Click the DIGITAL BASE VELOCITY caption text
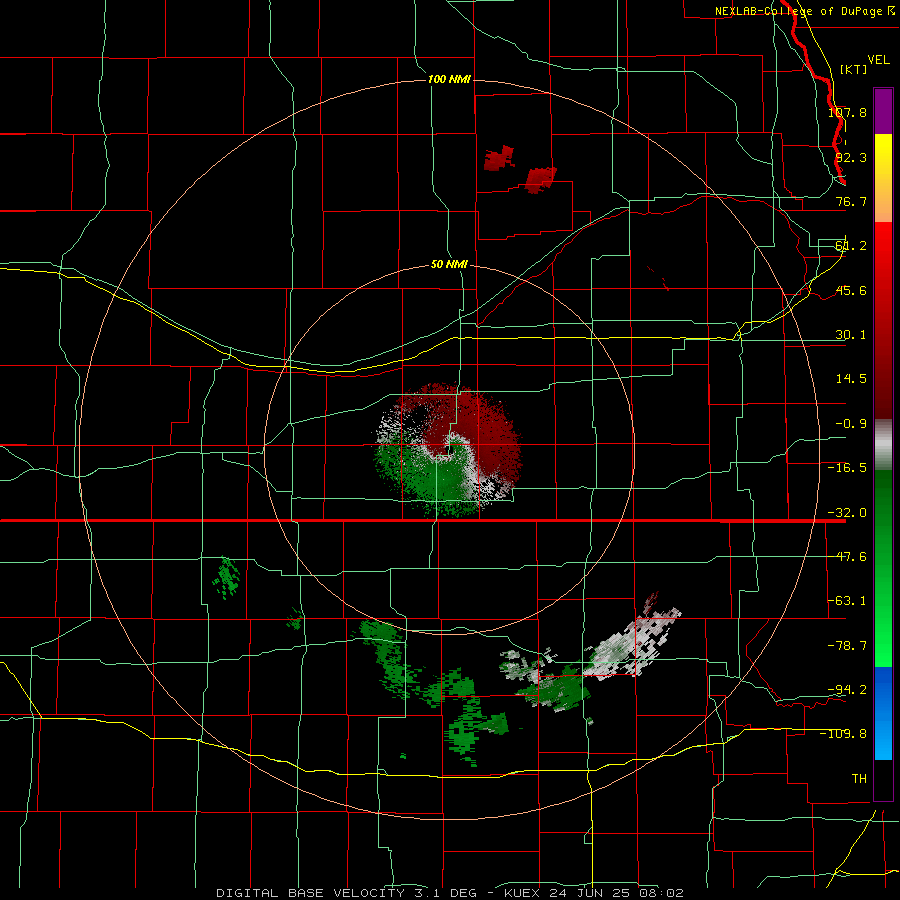The image size is (900, 900). [310, 893]
